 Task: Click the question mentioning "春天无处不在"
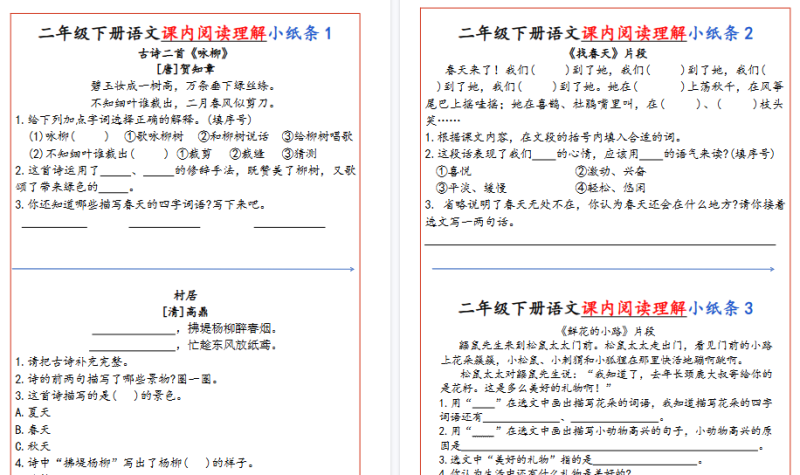[605, 204]
